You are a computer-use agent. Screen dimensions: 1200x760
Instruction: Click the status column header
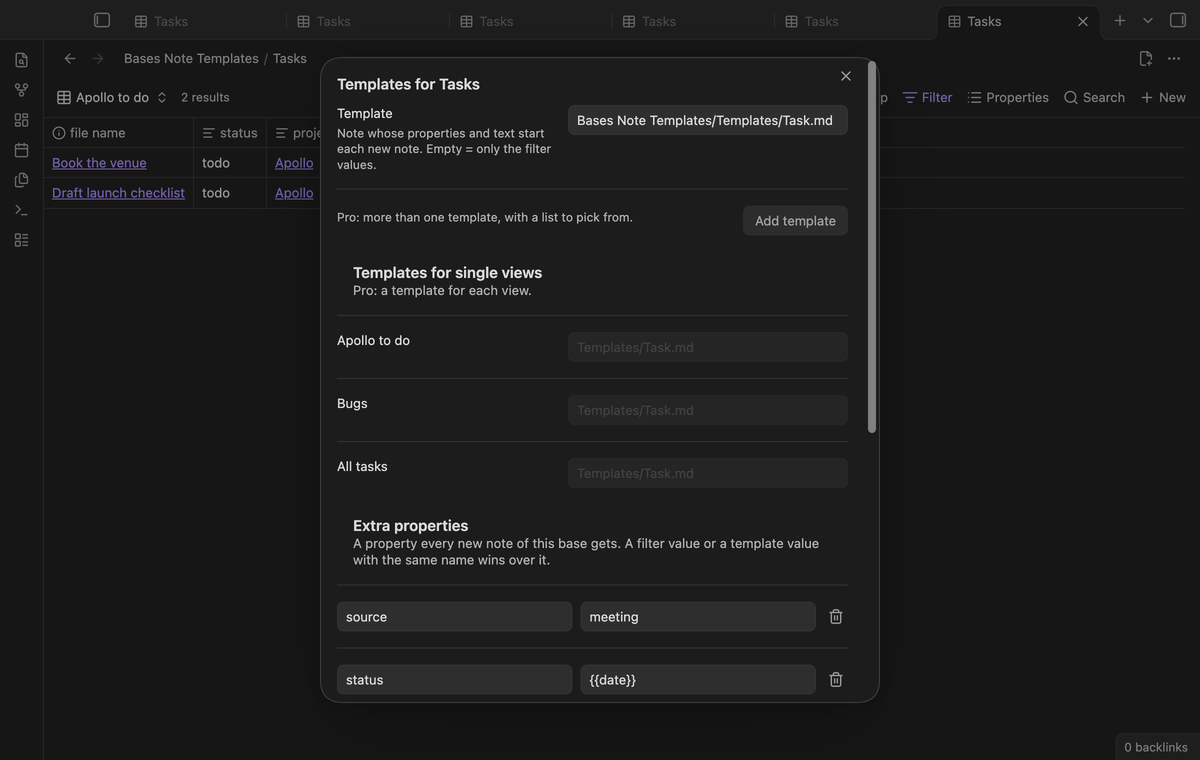click(230, 133)
